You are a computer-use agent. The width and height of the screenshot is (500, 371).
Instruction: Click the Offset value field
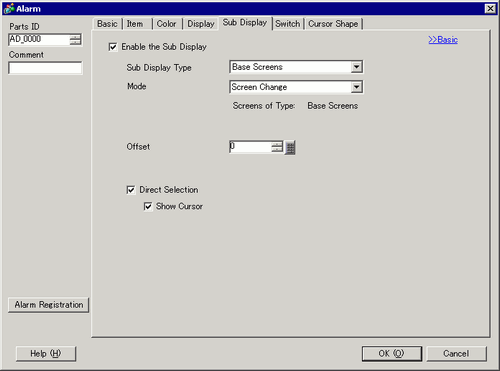point(250,147)
